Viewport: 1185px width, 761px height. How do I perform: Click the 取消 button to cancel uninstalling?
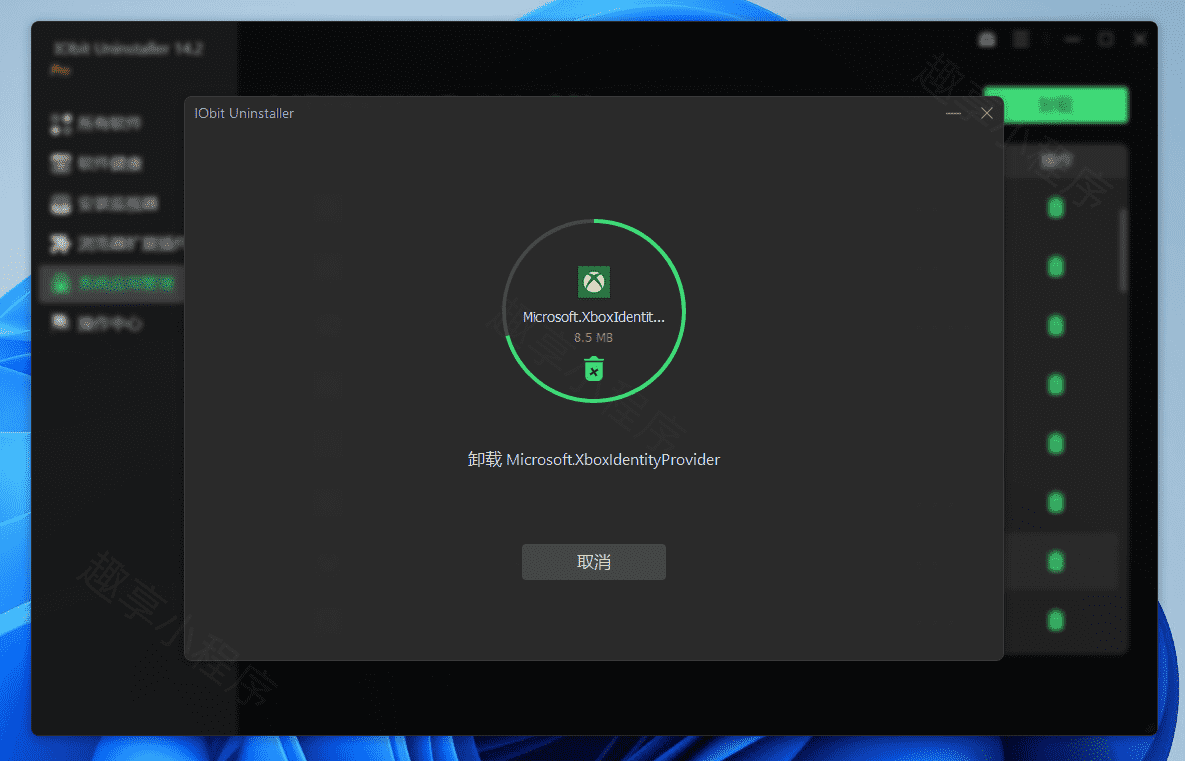click(x=593, y=561)
